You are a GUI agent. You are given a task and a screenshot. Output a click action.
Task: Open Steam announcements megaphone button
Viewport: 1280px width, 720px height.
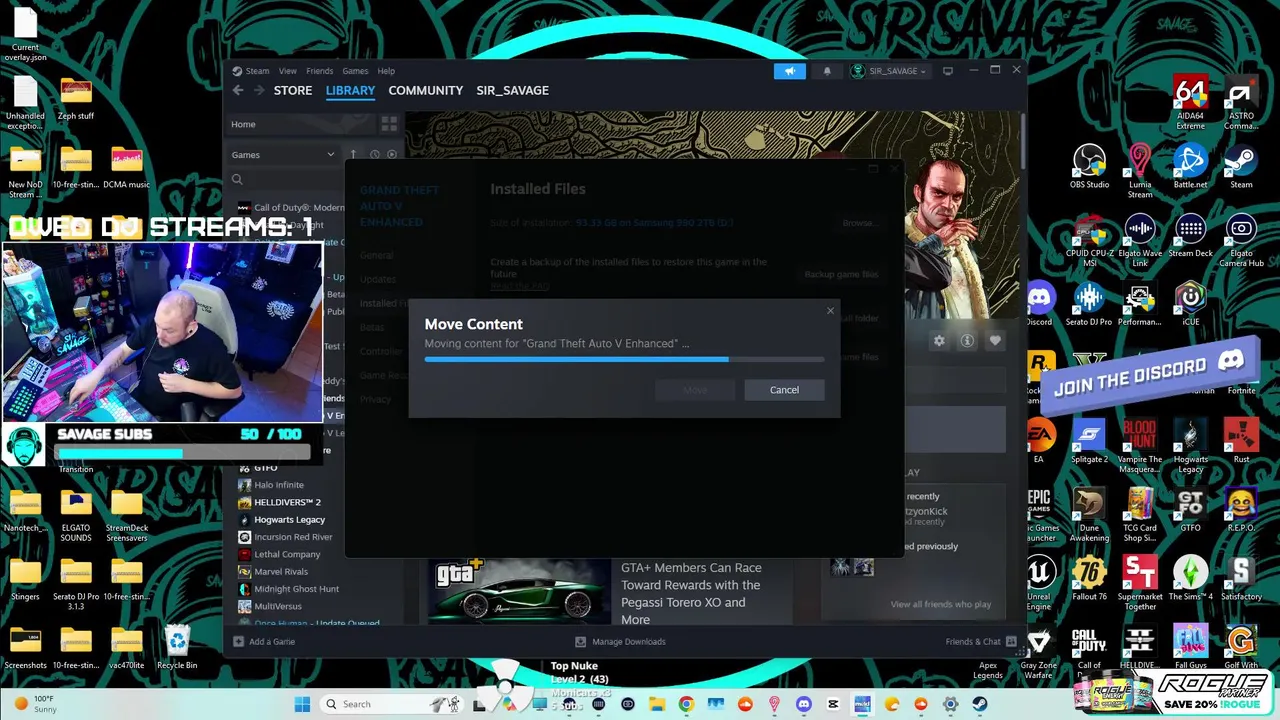[789, 71]
